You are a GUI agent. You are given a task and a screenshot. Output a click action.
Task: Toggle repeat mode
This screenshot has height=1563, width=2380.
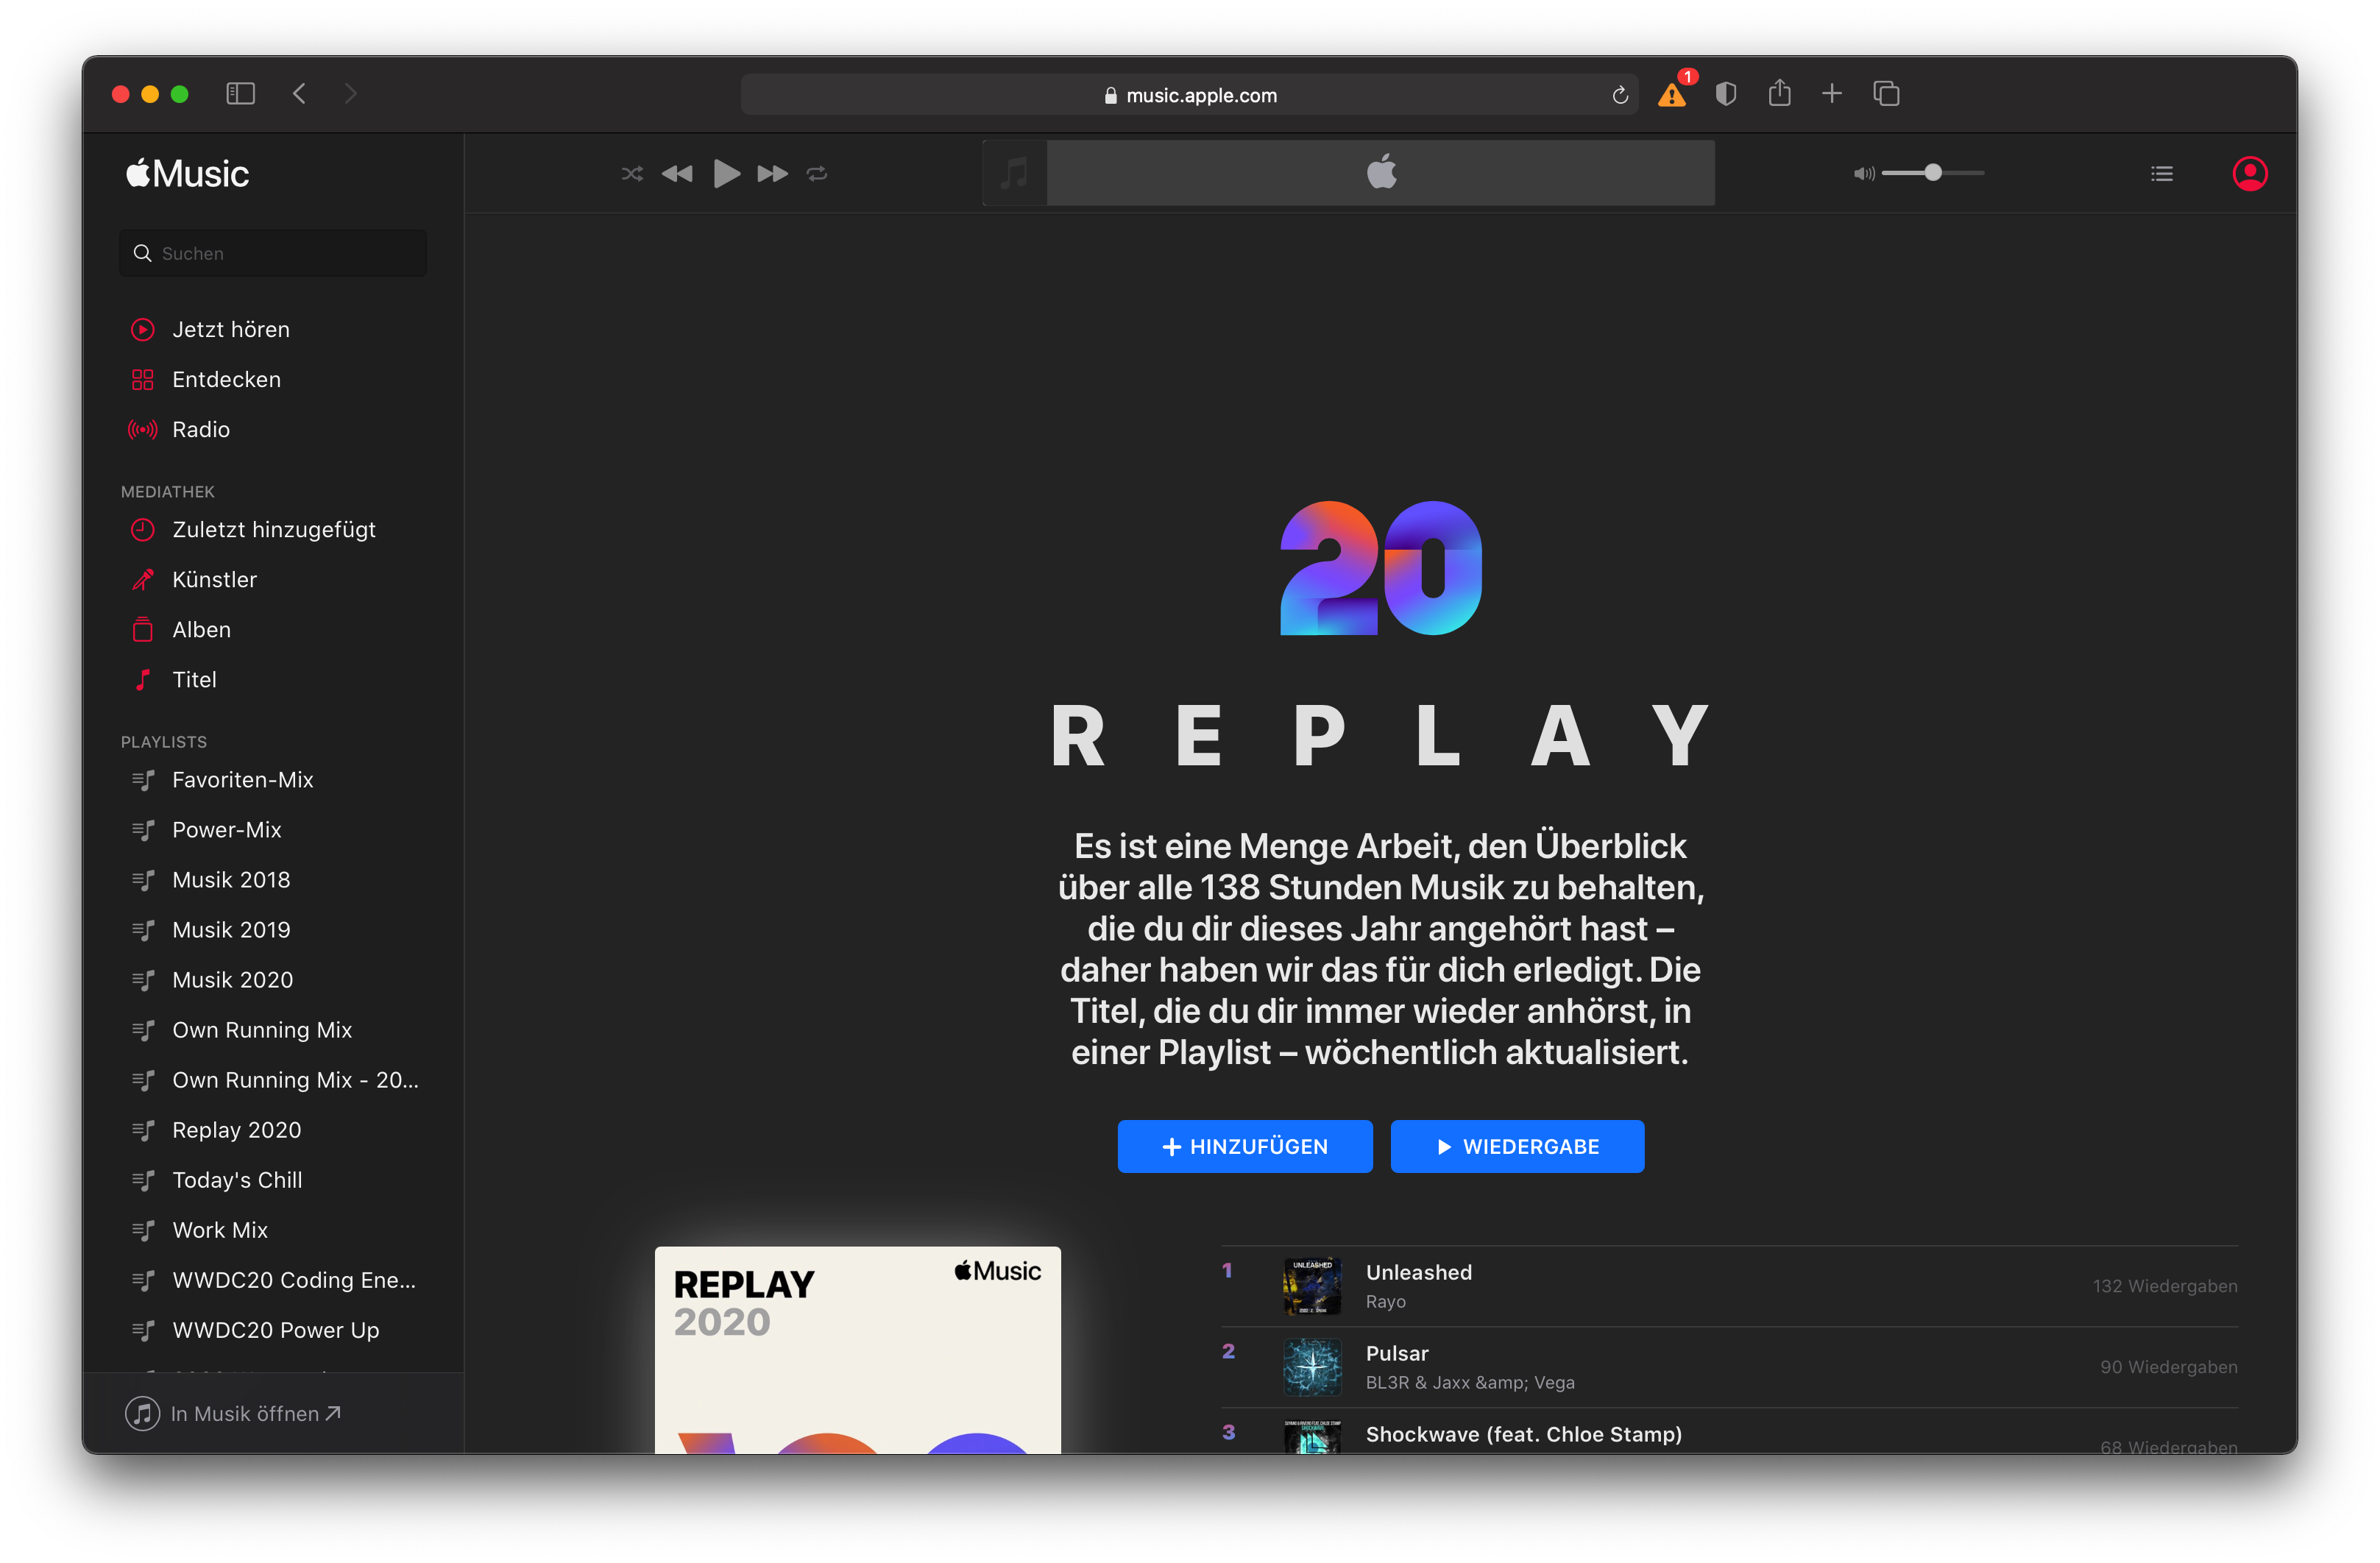[x=817, y=174]
